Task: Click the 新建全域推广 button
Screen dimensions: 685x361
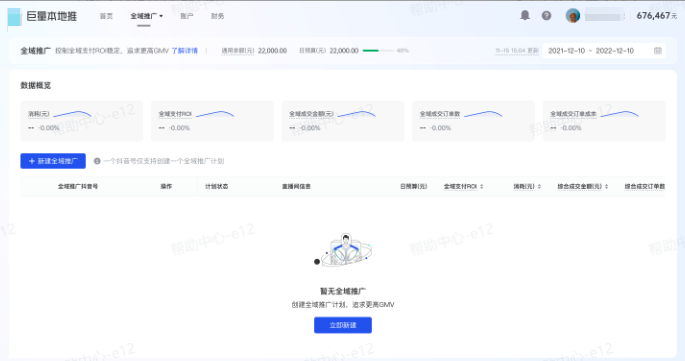Action: click(53, 161)
